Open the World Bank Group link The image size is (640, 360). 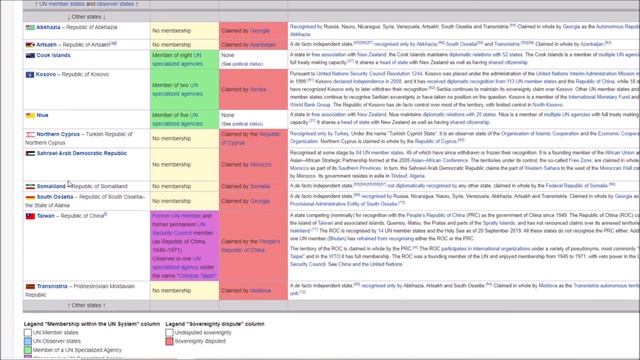(x=310, y=105)
